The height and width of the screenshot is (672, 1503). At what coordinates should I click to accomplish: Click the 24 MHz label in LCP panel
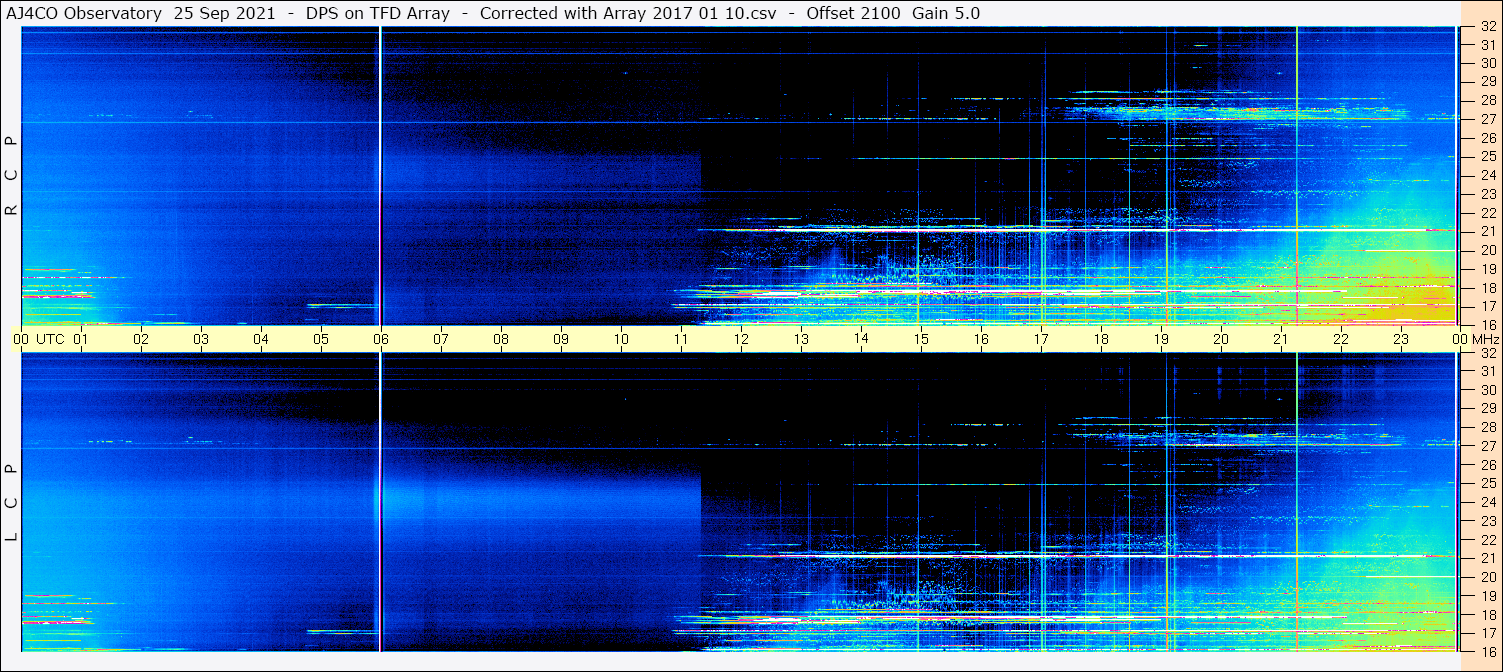click(x=1487, y=502)
